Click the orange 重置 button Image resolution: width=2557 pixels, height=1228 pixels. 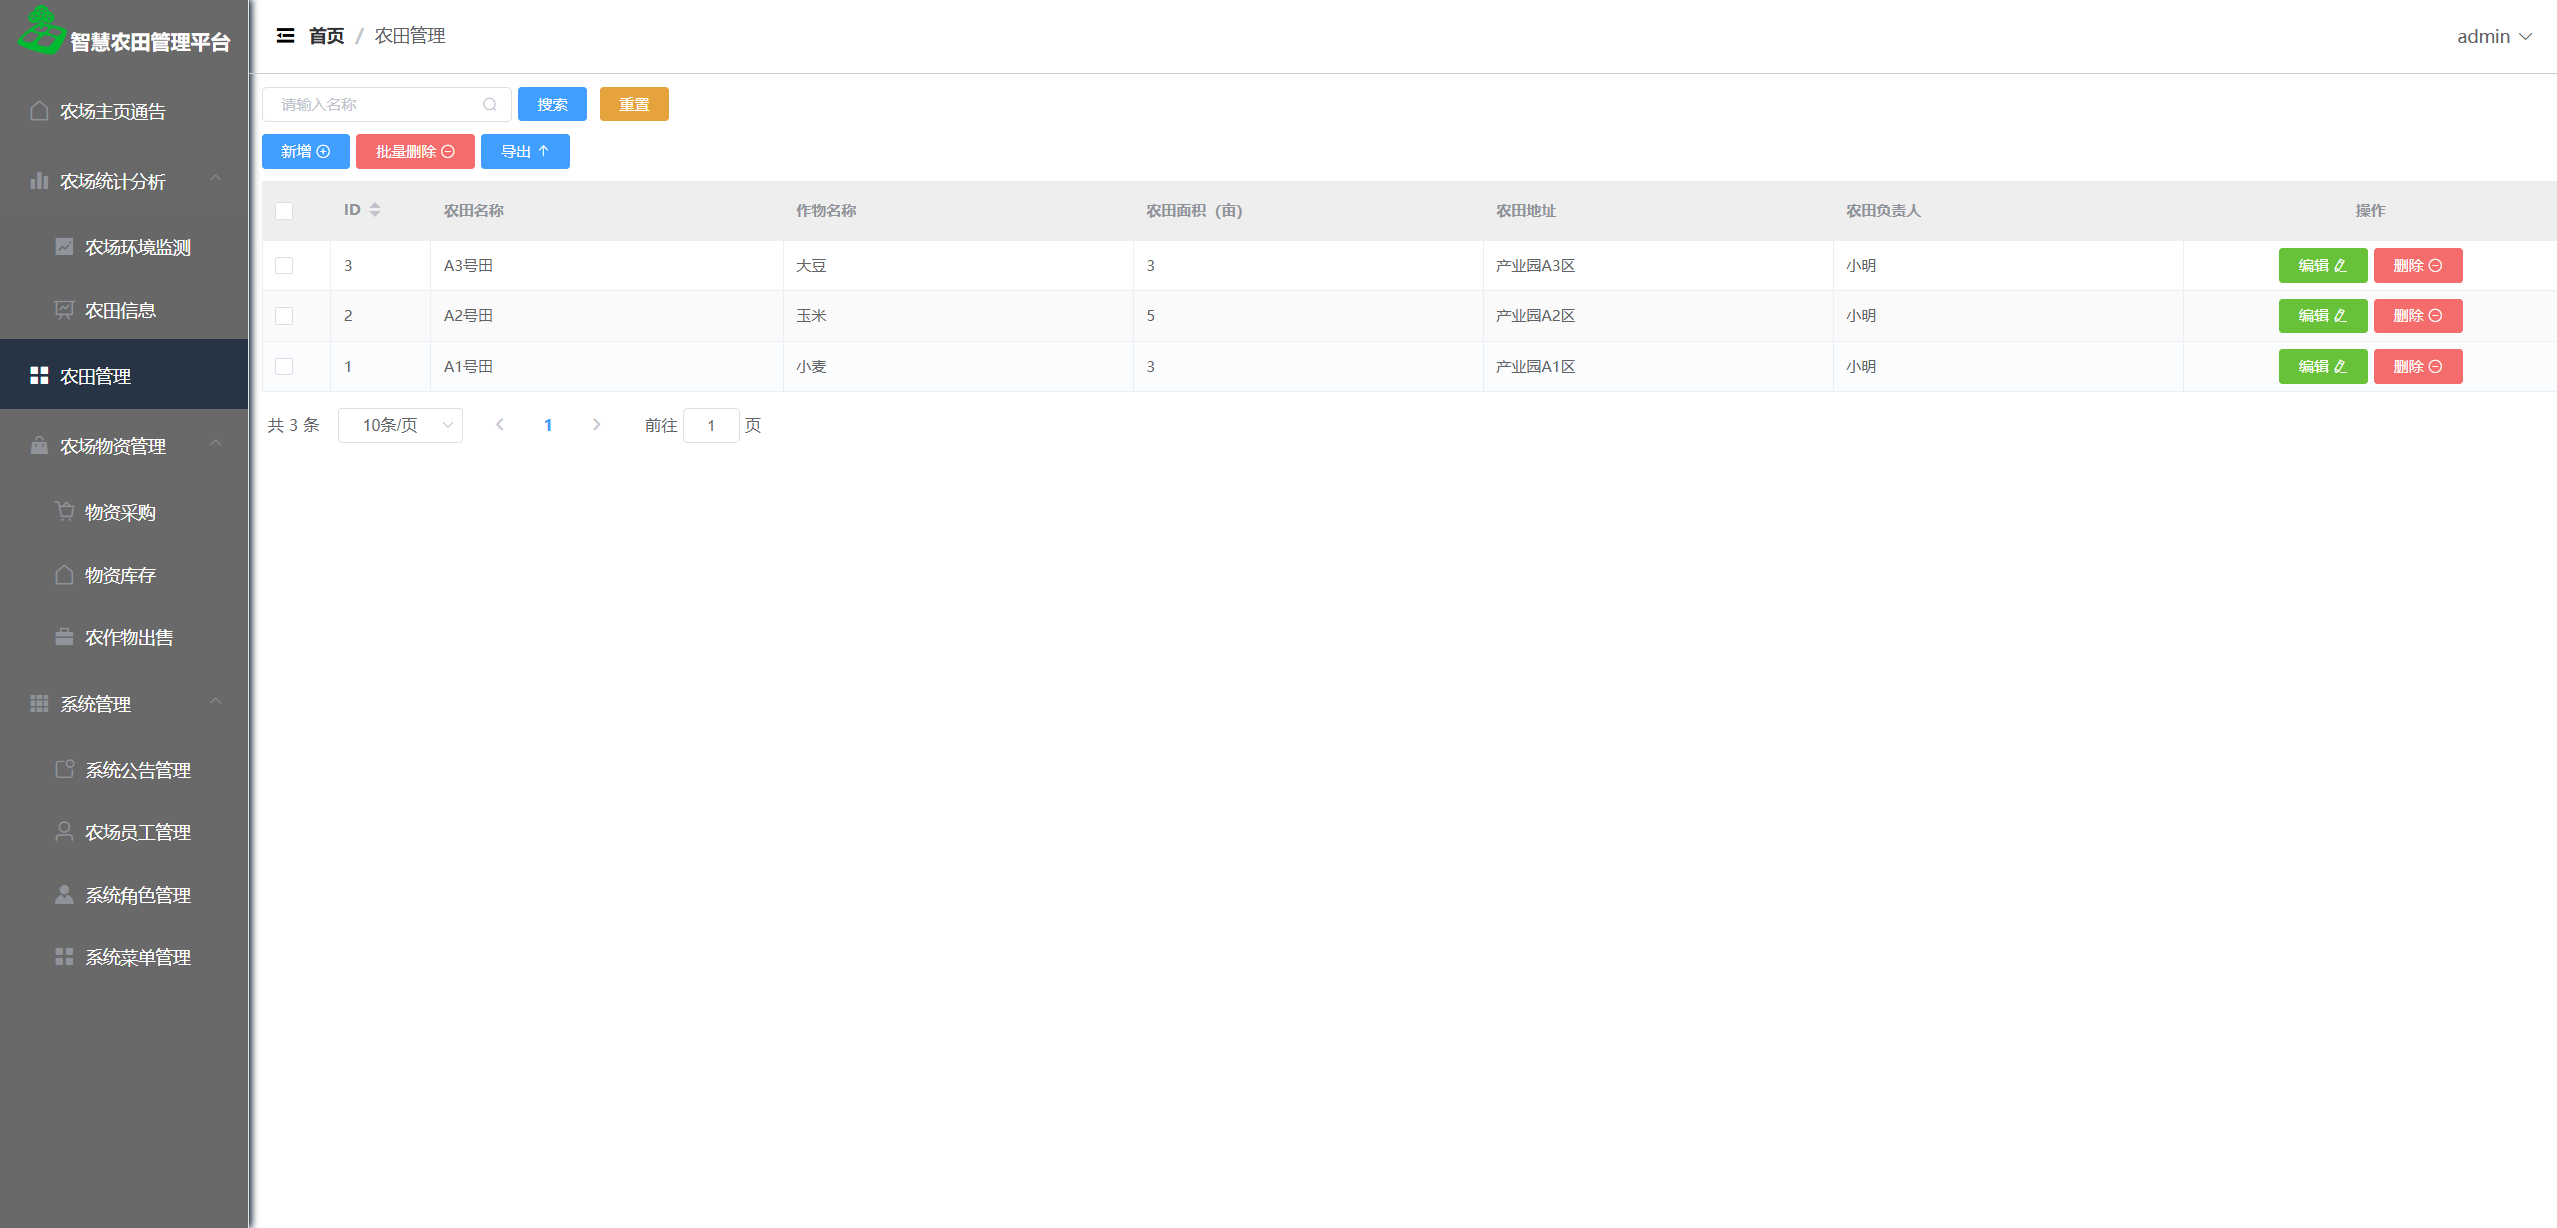(634, 104)
